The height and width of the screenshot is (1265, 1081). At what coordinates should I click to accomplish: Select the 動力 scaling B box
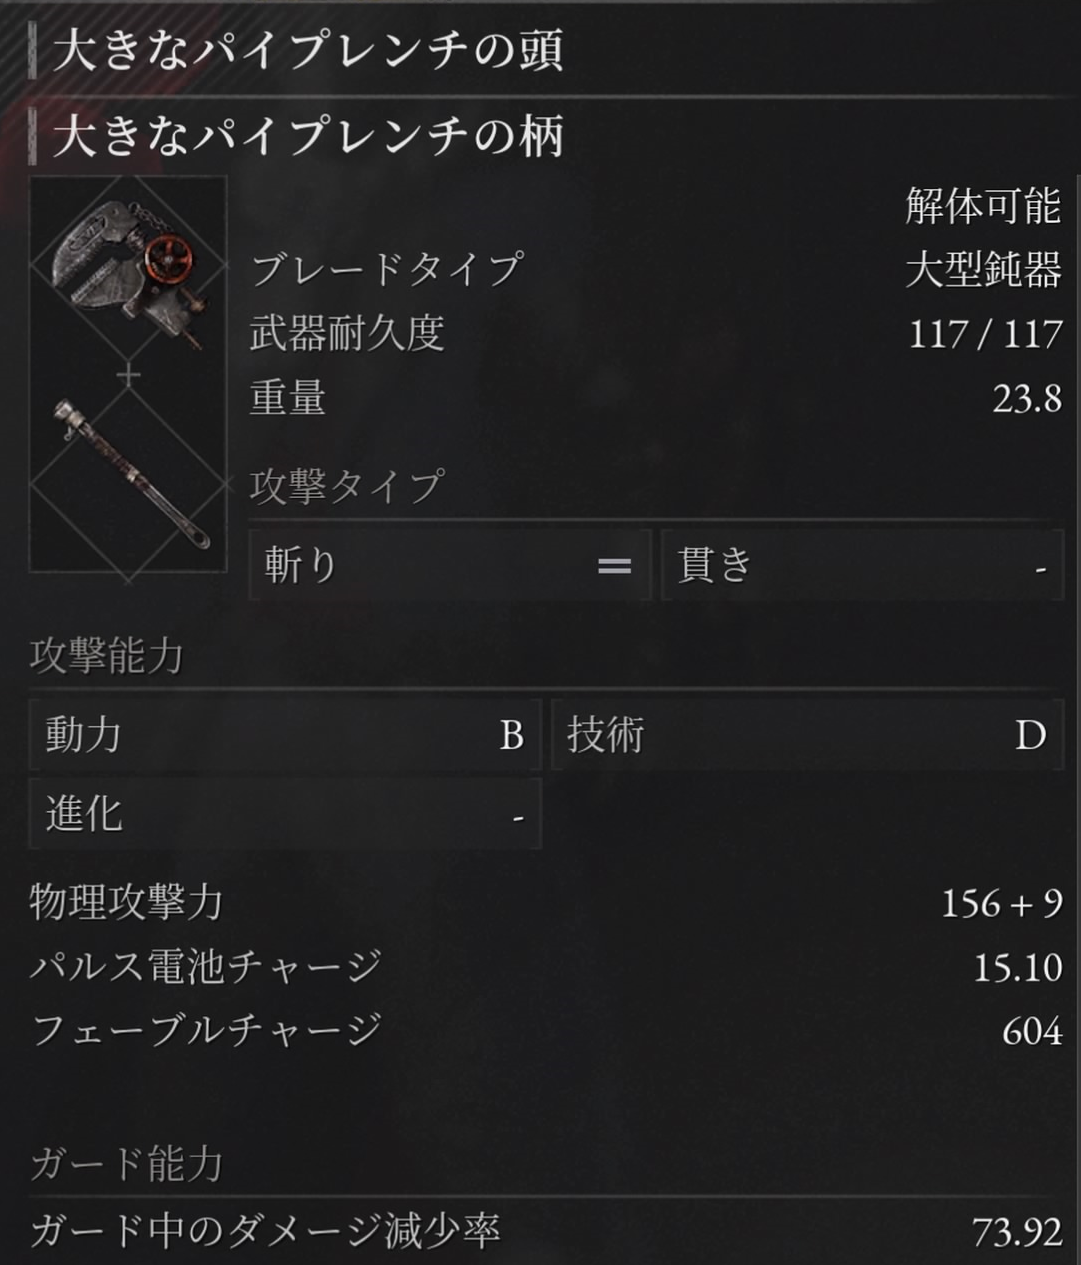point(285,735)
